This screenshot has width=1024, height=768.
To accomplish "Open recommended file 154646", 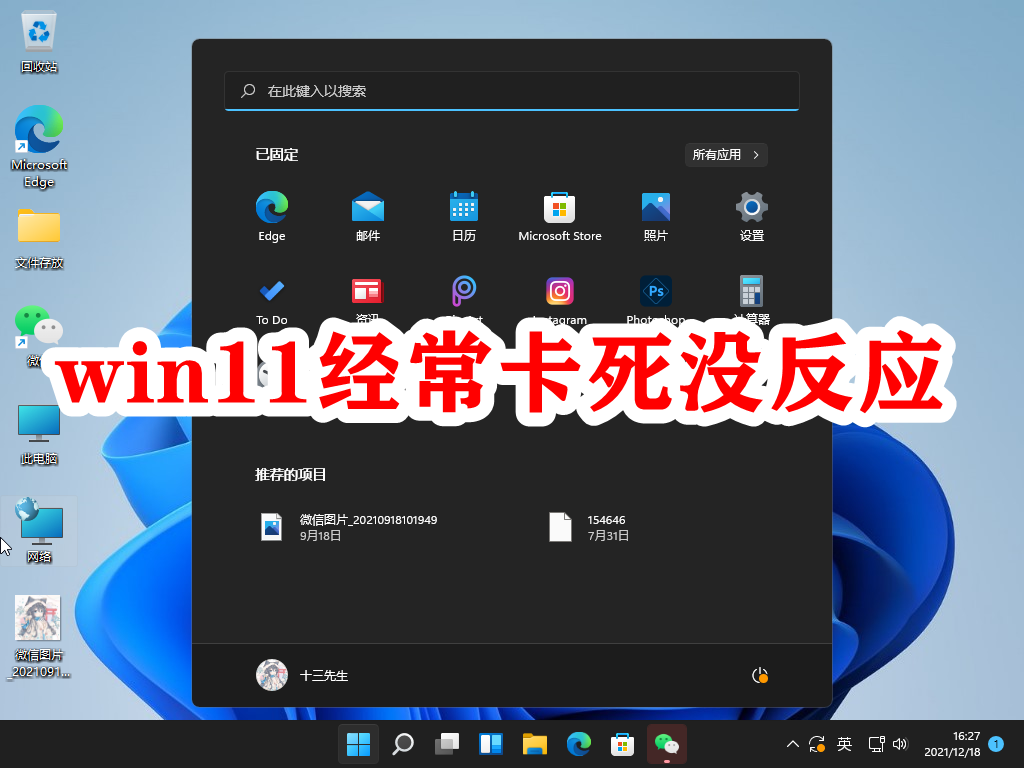I will [x=589, y=527].
